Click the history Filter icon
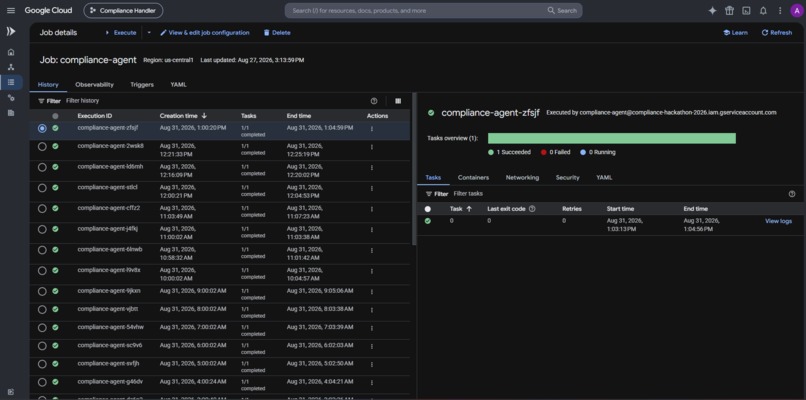 tap(41, 101)
